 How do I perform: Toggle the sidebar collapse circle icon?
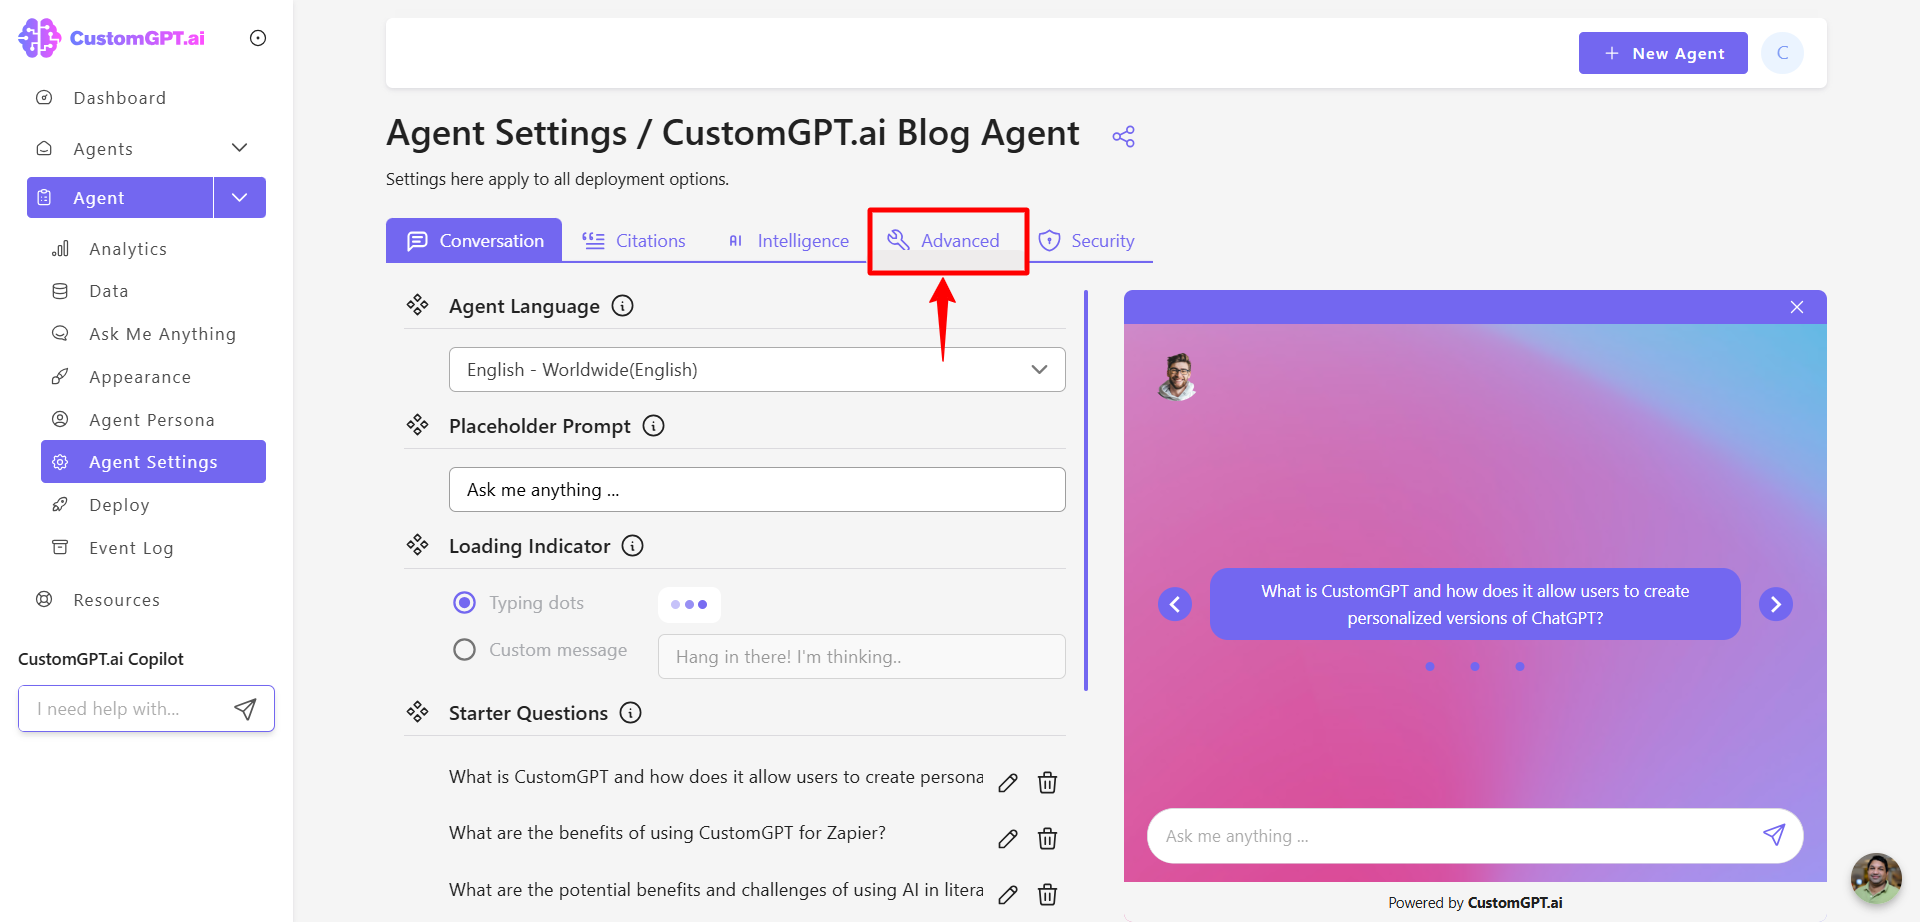pos(258,38)
